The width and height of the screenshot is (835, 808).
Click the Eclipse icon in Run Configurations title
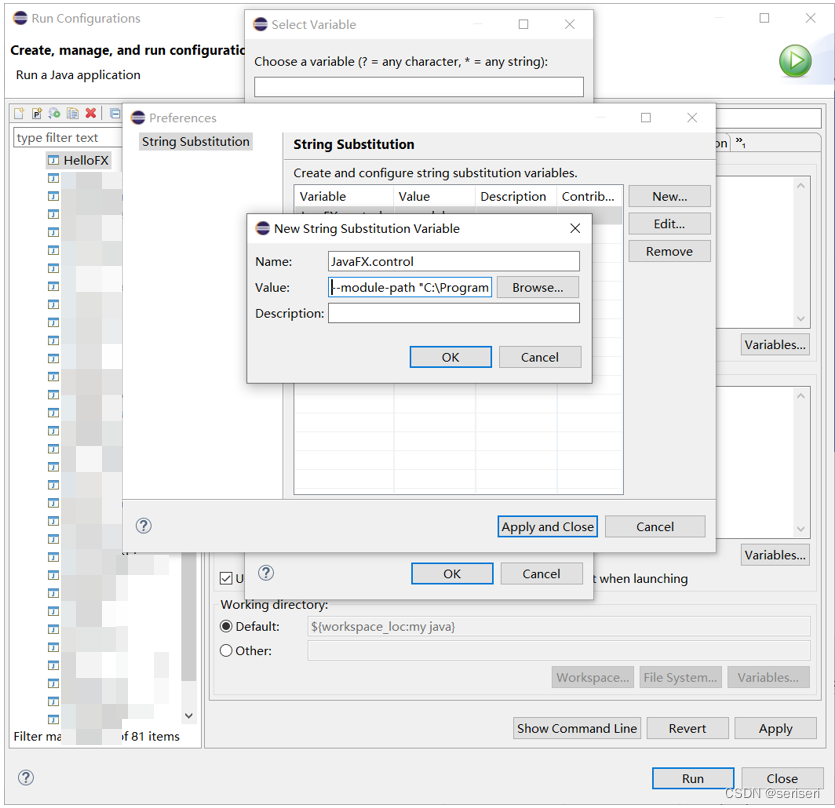pos(20,18)
